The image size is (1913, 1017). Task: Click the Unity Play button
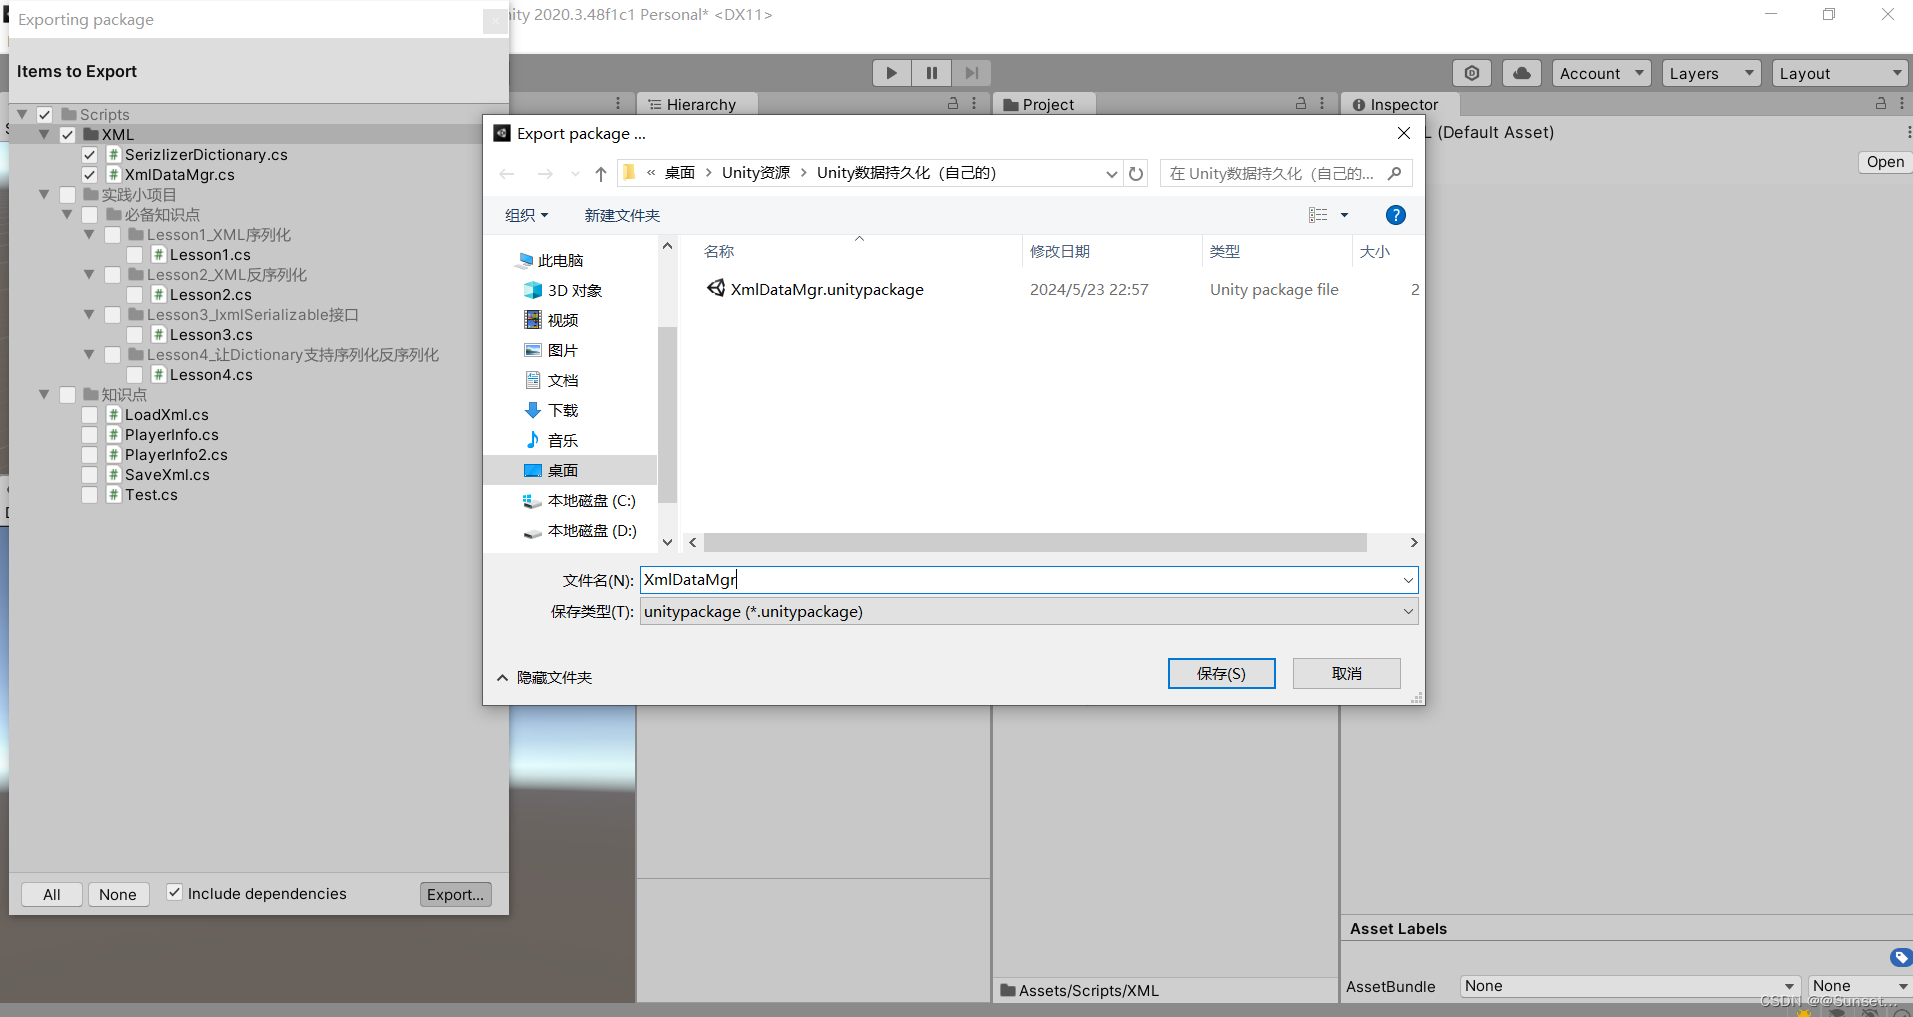(891, 73)
